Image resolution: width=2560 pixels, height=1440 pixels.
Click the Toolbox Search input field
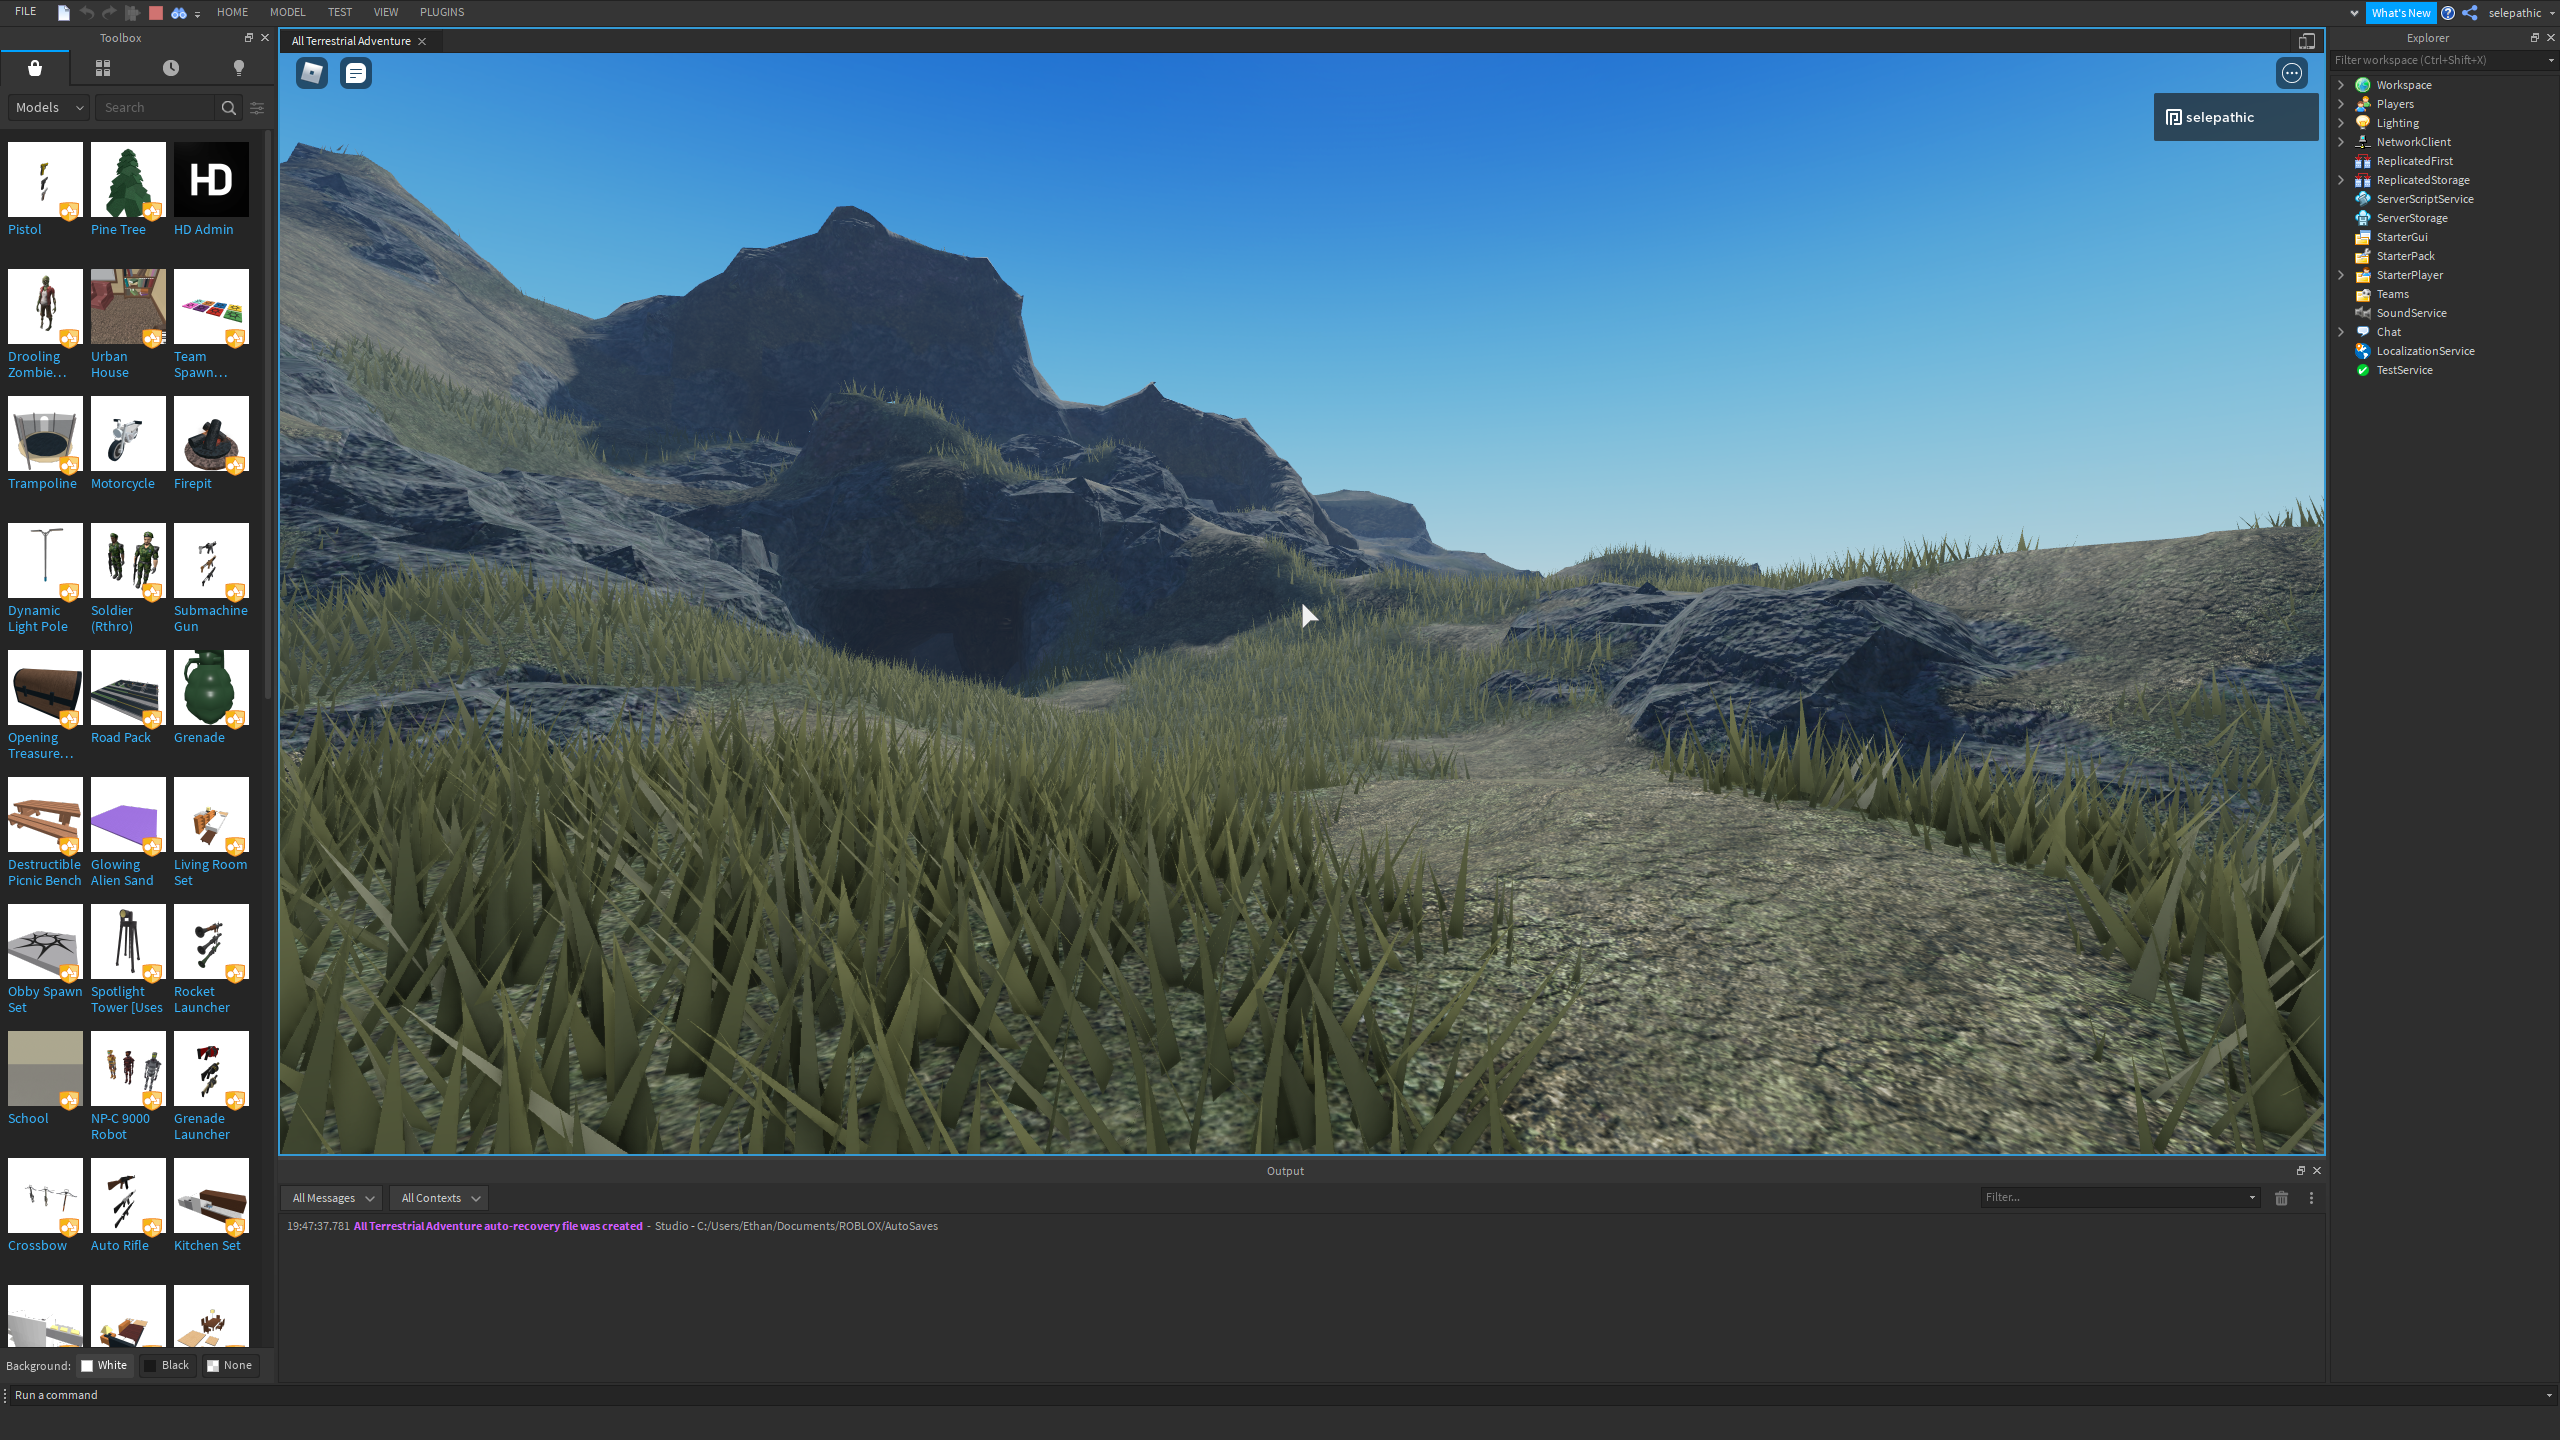click(x=155, y=108)
